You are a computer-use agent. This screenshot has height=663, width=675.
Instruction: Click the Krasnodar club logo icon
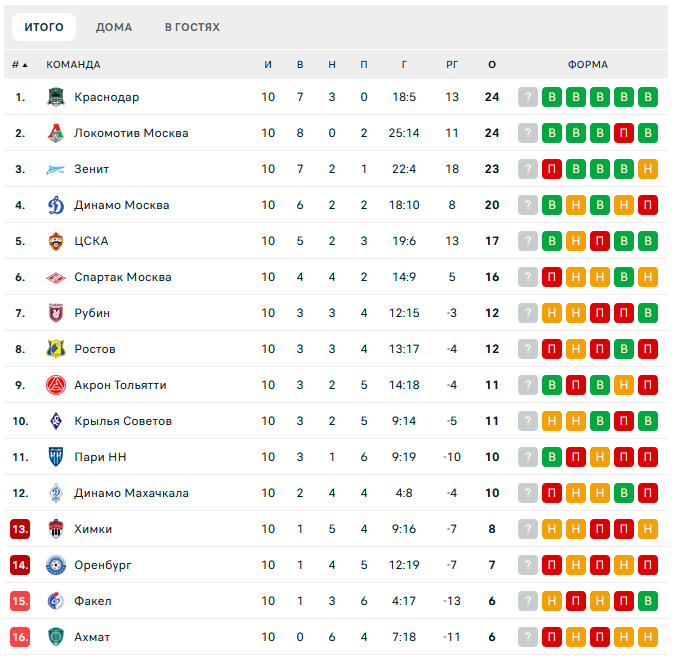coord(56,97)
